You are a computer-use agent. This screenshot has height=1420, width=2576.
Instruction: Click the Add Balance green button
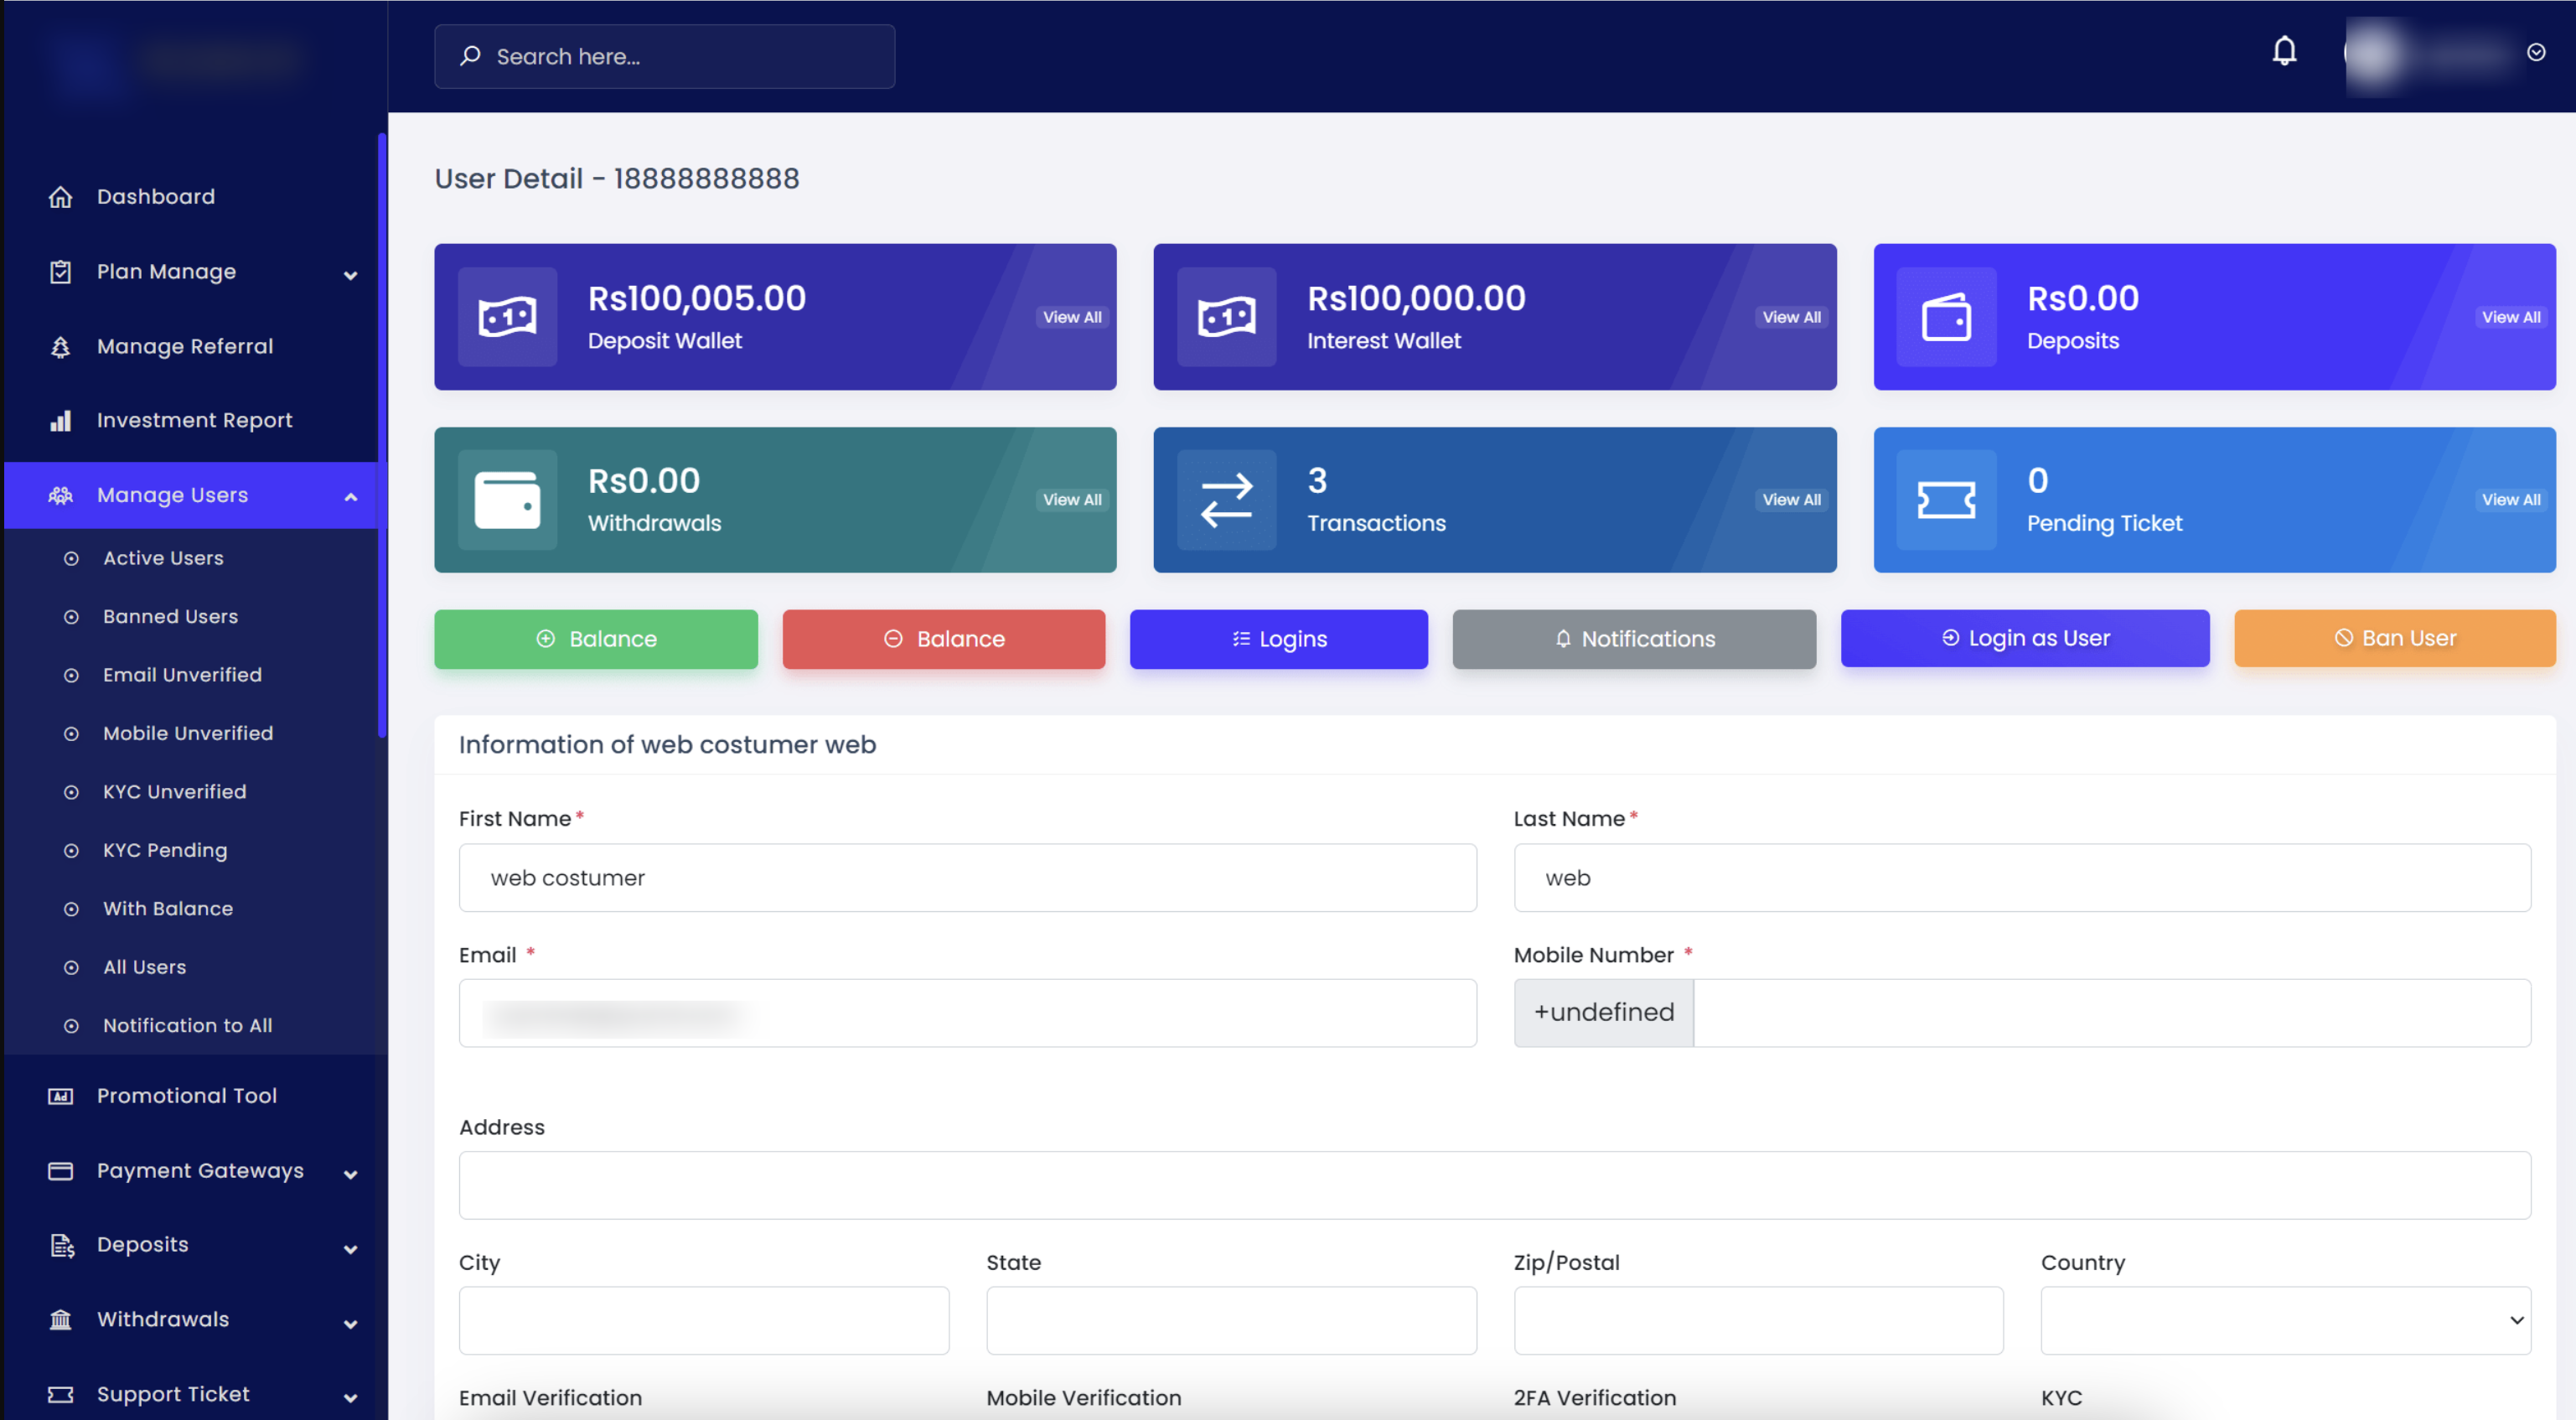pyautogui.click(x=596, y=636)
